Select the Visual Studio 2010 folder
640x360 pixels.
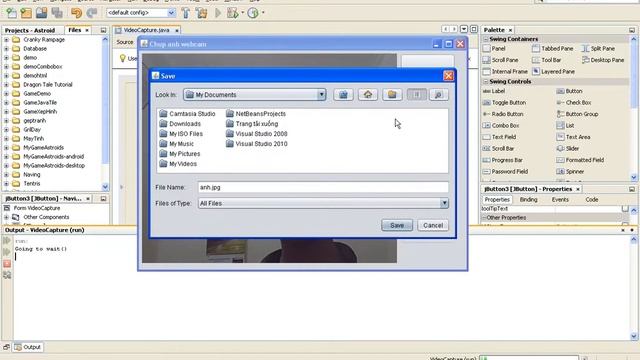click(x=257, y=144)
